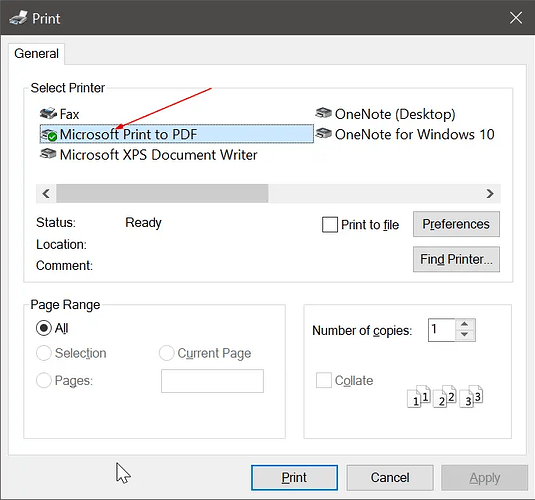
Task: Tick the Collate checkbox
Action: [x=324, y=380]
